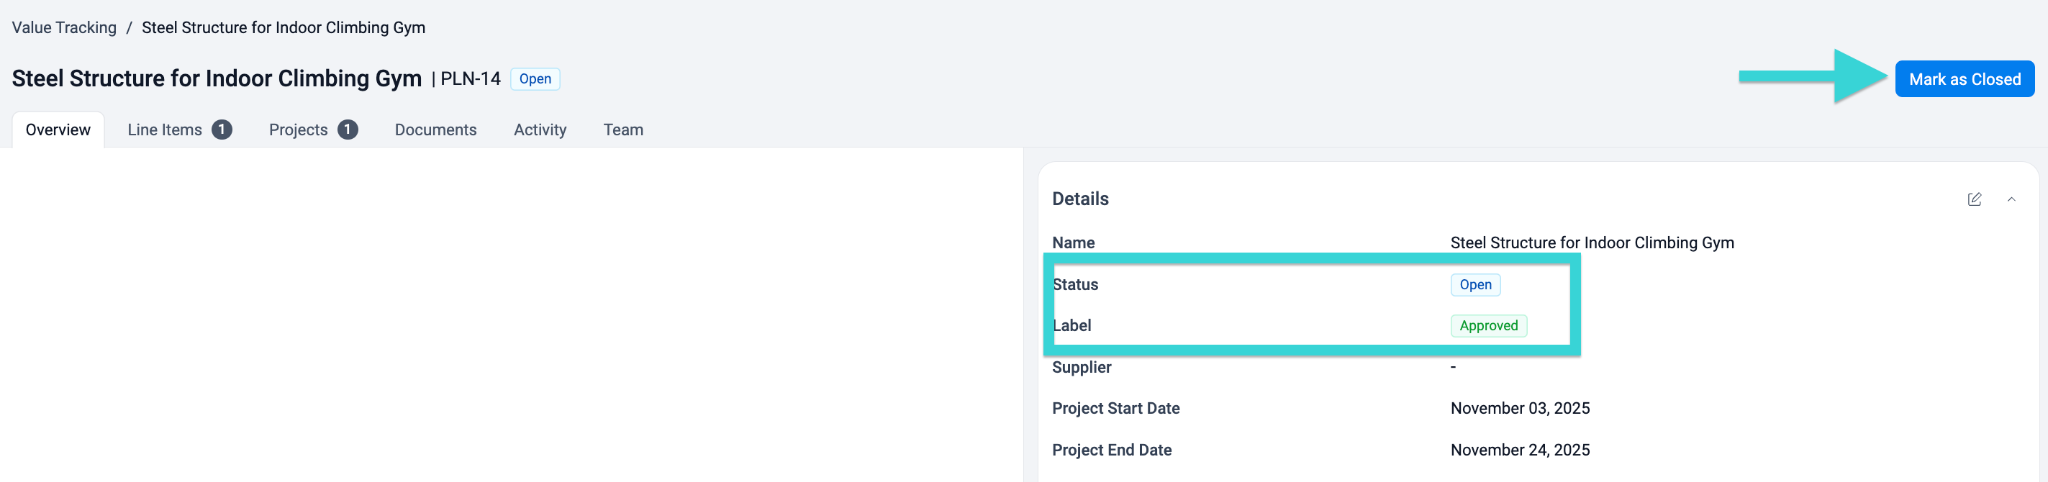
Task: Click the November 03, 2025 start date
Action: 1520,408
